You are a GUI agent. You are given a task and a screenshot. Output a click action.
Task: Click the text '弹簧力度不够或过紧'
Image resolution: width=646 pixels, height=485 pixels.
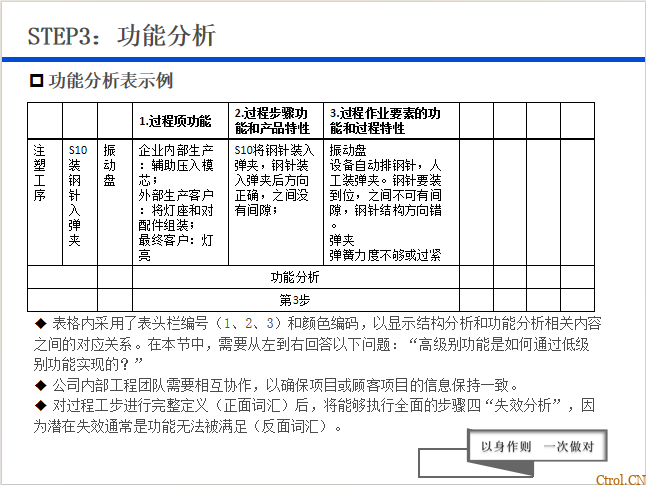(385, 255)
